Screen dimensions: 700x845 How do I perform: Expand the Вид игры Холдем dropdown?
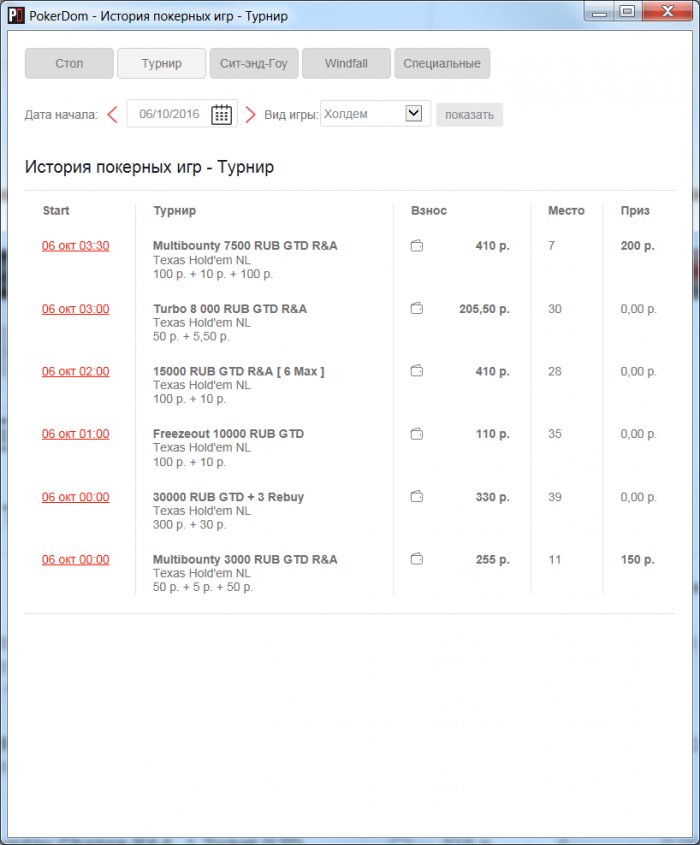413,114
